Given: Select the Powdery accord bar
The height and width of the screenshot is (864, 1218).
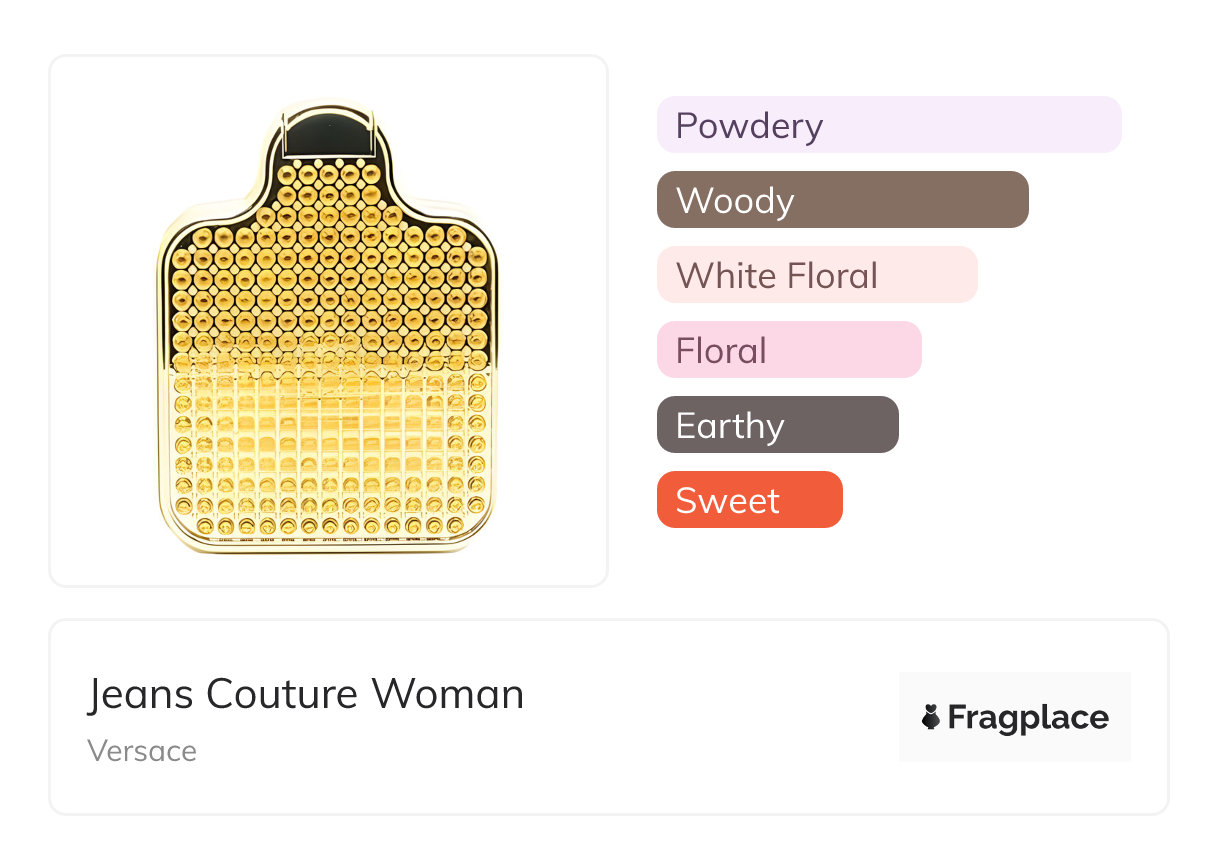Looking at the screenshot, I should click(x=888, y=125).
